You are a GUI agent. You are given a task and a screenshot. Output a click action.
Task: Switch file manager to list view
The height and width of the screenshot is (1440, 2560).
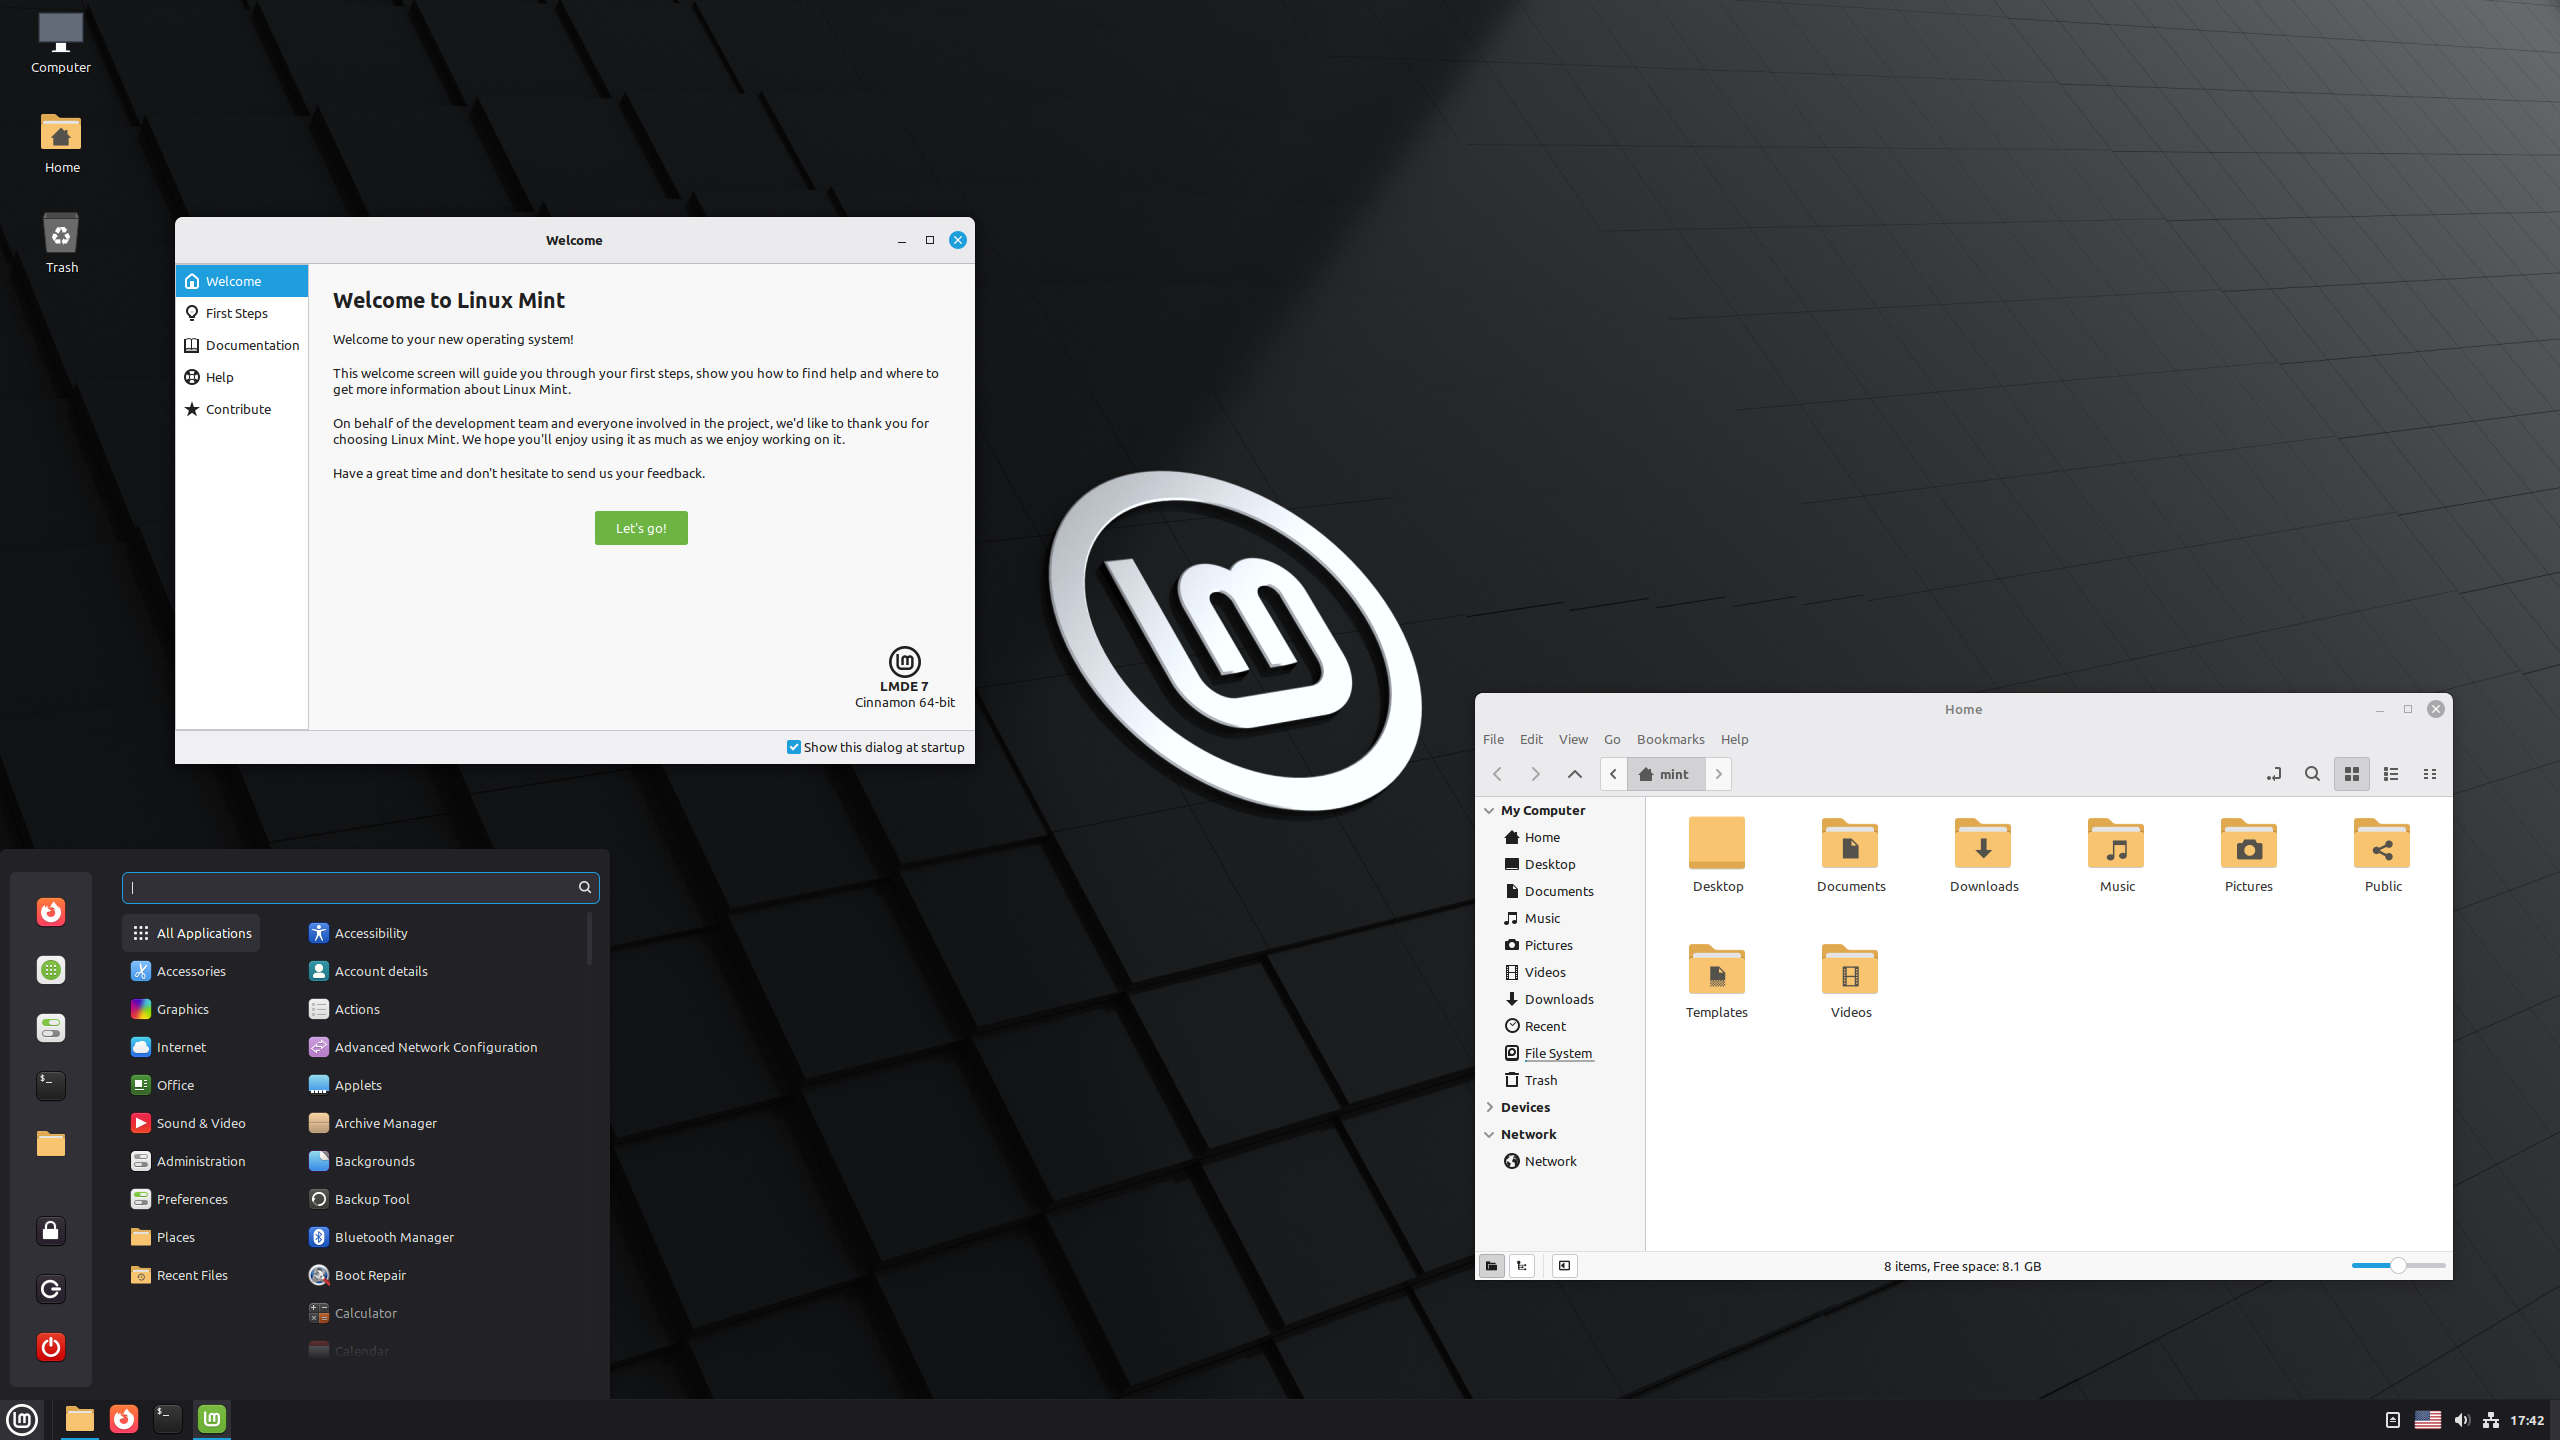[x=2391, y=774]
